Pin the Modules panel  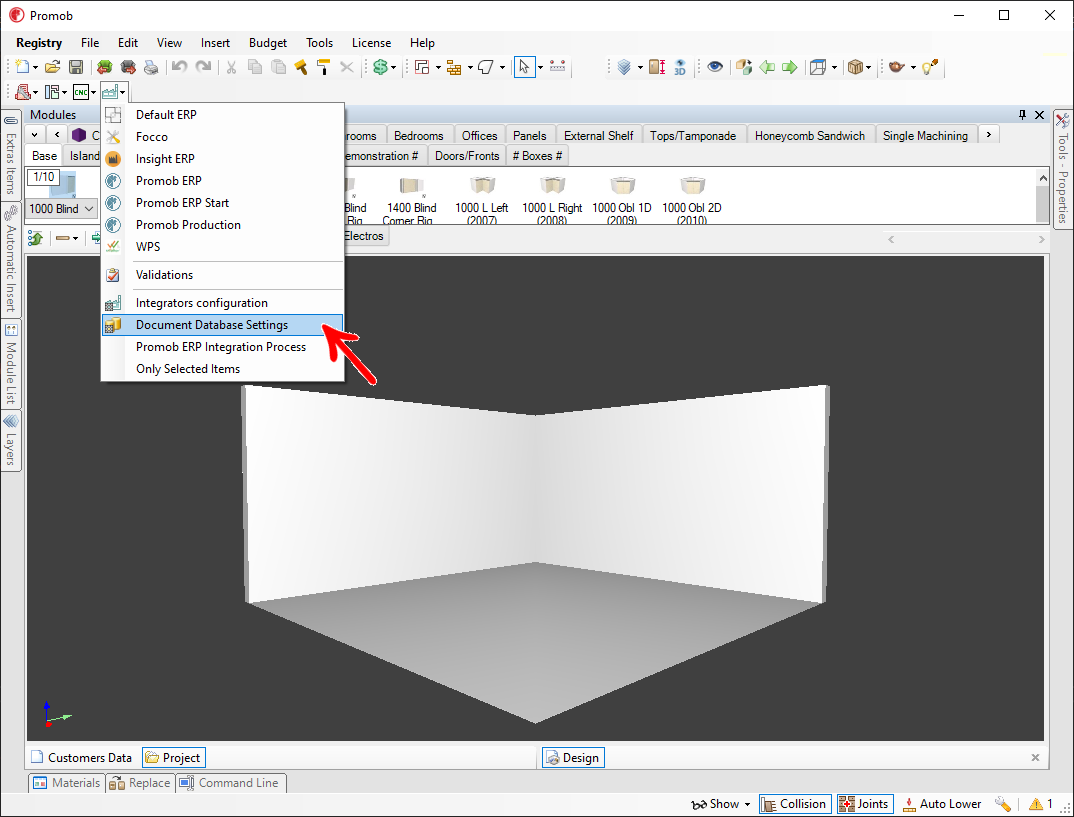1023,114
